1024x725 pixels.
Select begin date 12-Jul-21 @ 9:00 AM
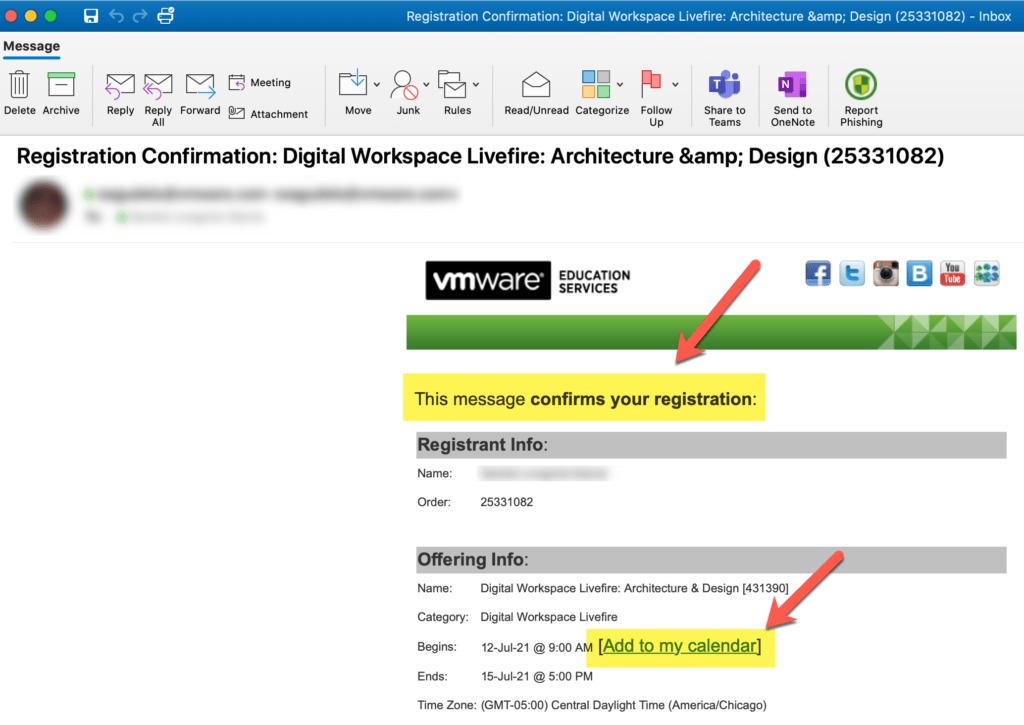pos(537,647)
